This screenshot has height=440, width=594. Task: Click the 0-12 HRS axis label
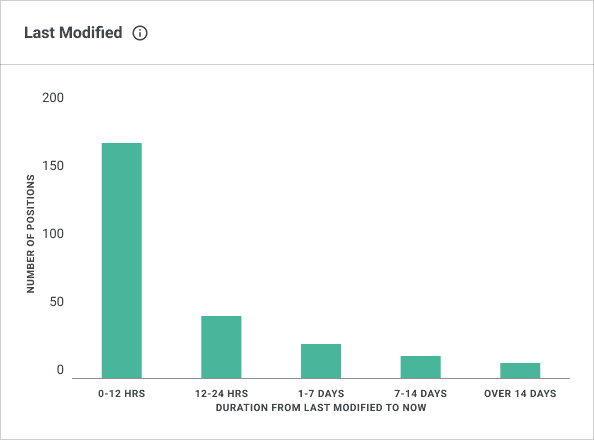click(x=122, y=393)
